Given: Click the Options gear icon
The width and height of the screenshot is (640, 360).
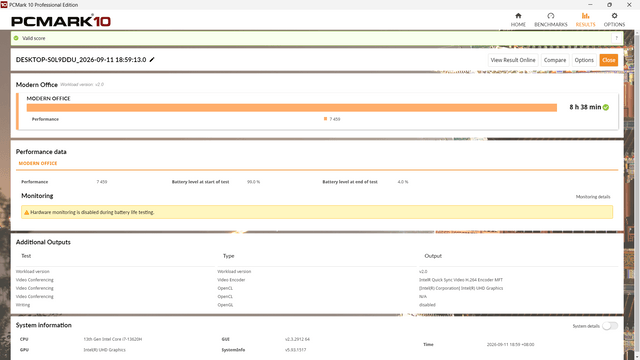Looking at the screenshot, I should tap(614, 16).
